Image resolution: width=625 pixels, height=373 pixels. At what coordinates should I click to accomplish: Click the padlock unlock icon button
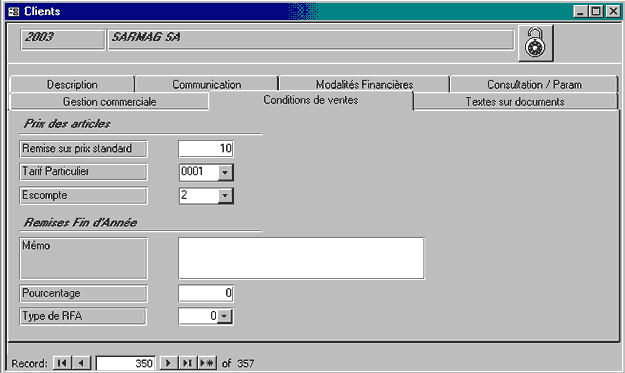tap(535, 43)
